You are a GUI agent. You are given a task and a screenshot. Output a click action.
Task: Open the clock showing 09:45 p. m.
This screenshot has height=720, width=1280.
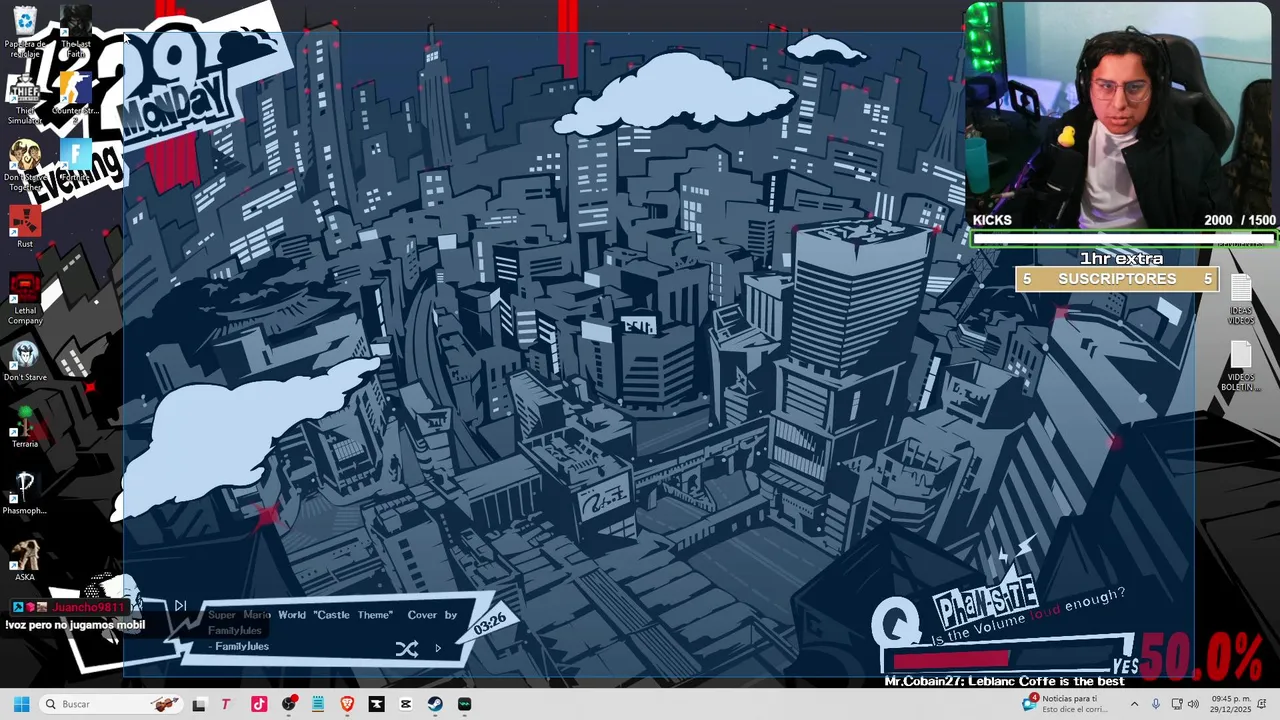coord(1228,704)
